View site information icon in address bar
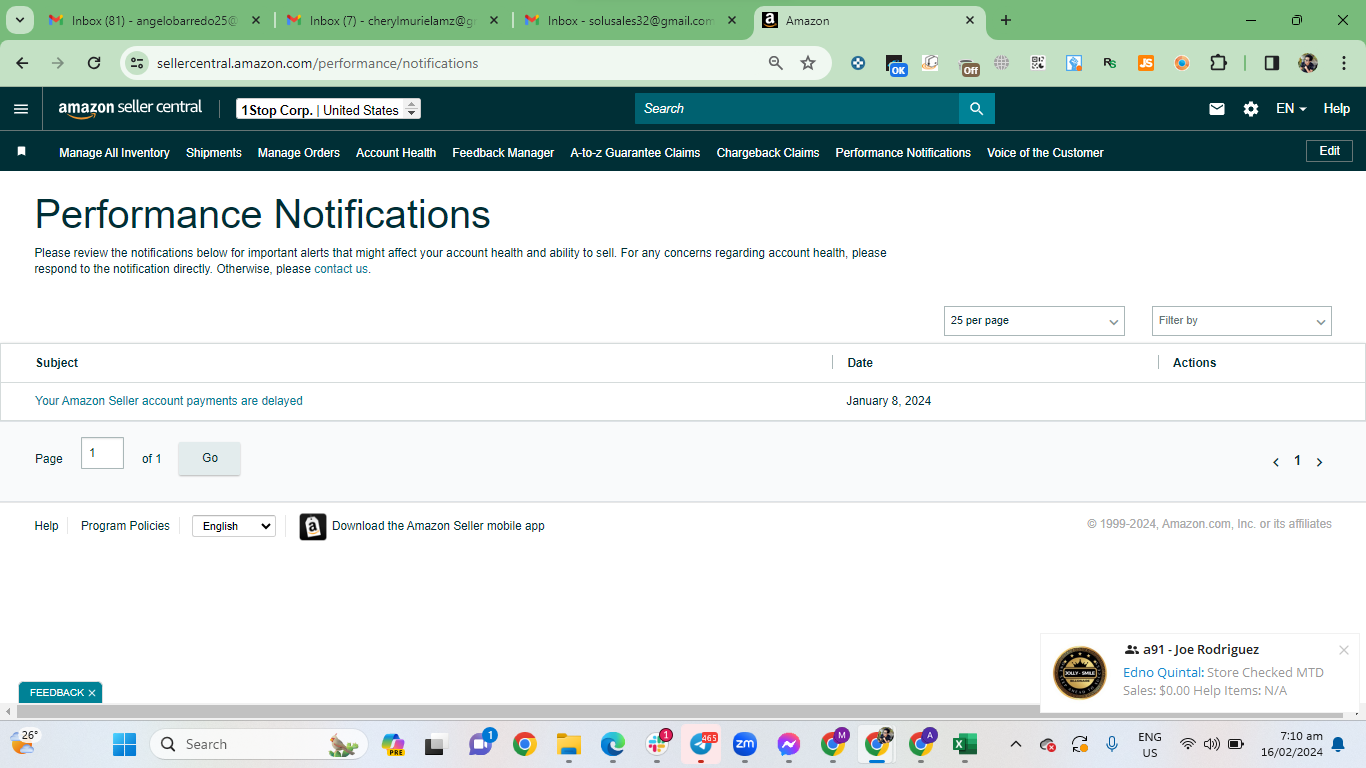The width and height of the screenshot is (1366, 768). point(139,63)
